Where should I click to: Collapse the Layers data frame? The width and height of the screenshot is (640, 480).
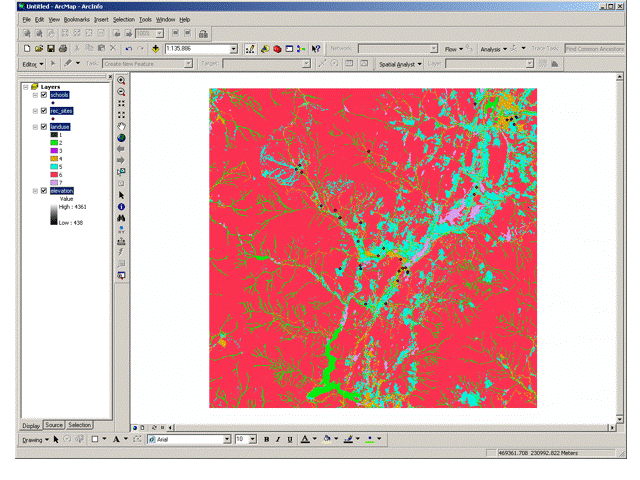[x=26, y=87]
